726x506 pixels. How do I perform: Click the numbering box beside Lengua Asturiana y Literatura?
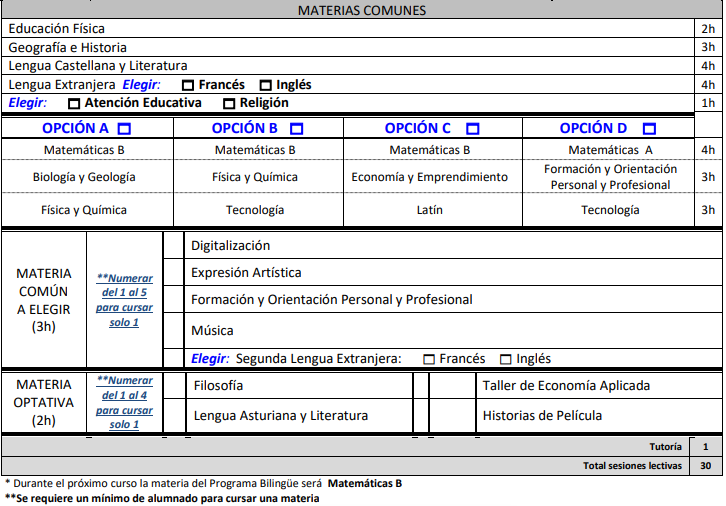coord(174,415)
